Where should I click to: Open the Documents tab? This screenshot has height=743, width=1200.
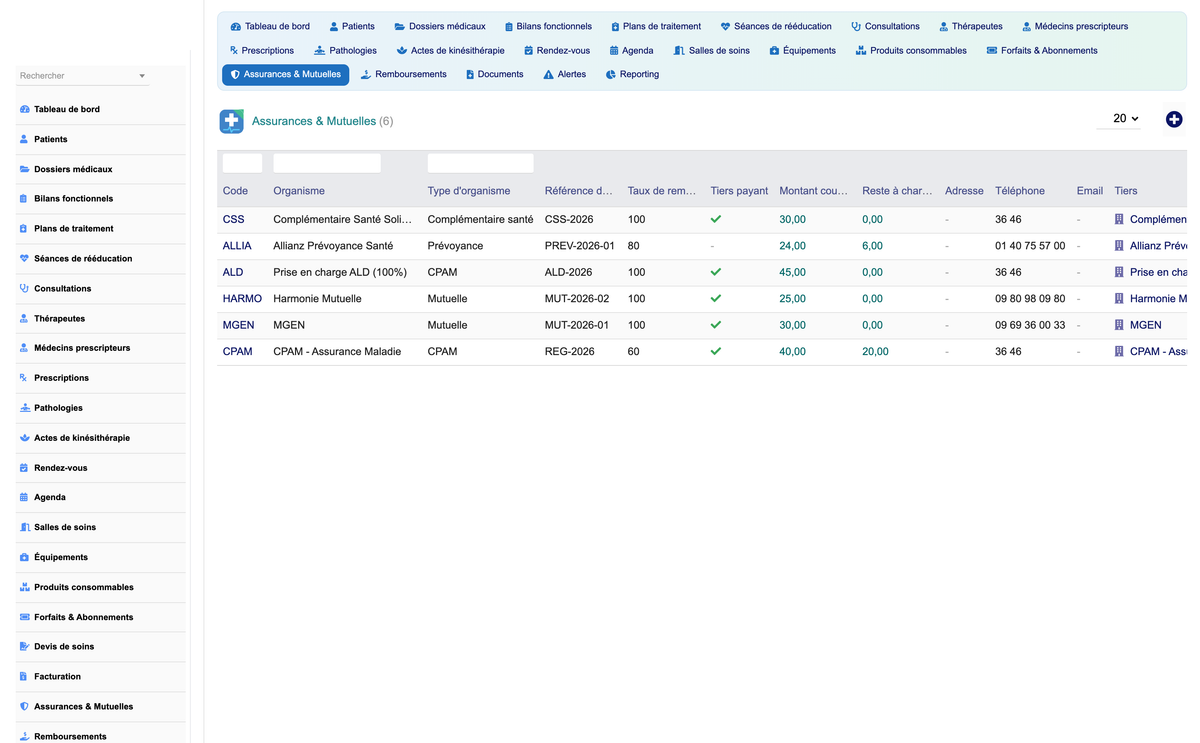coord(494,74)
